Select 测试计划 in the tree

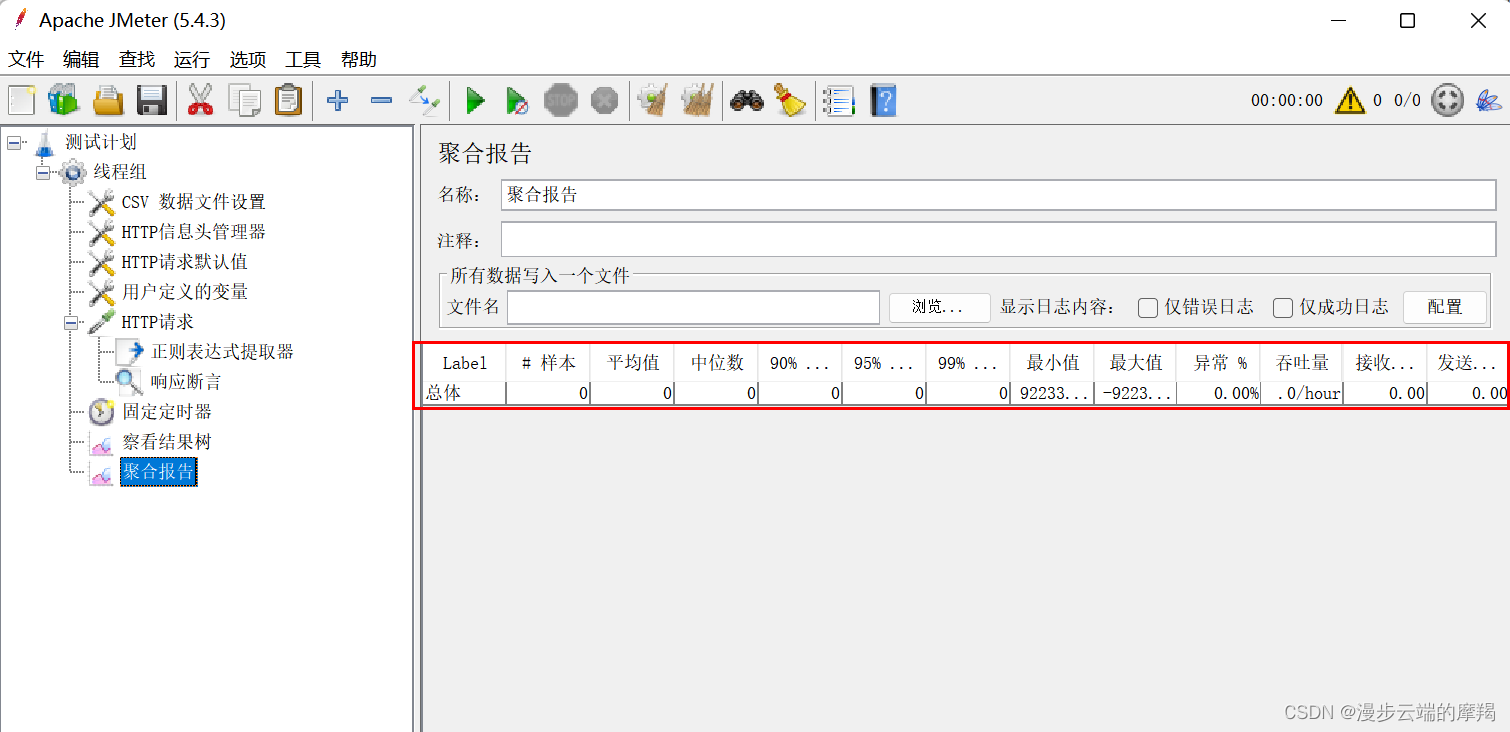tap(100, 142)
